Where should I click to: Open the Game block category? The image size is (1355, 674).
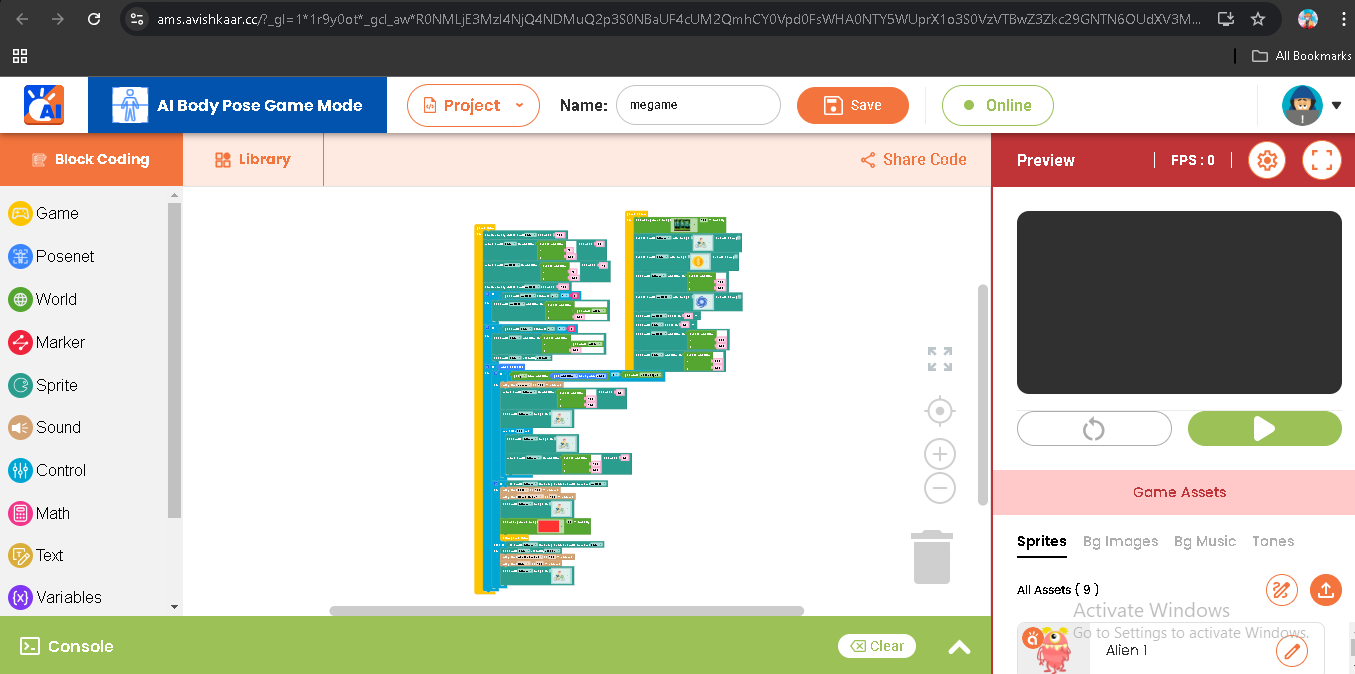click(x=43, y=213)
